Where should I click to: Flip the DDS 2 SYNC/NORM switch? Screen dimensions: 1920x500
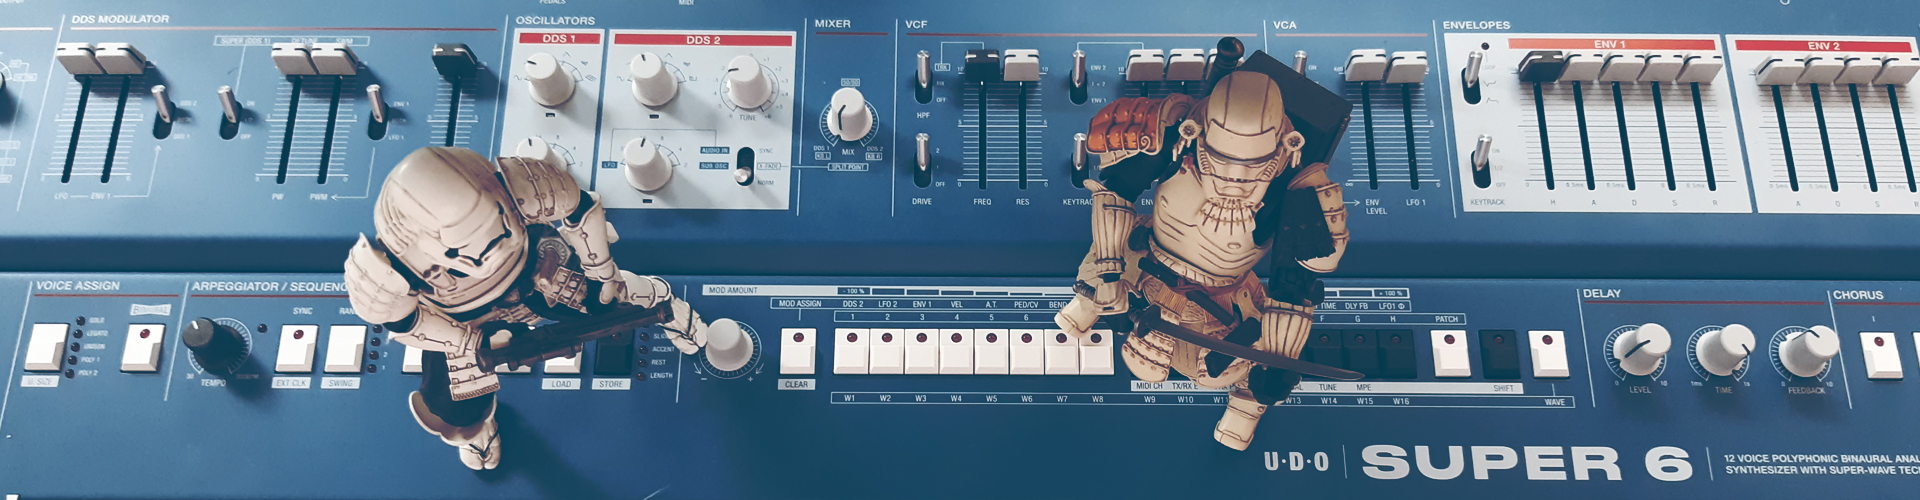(x=744, y=167)
